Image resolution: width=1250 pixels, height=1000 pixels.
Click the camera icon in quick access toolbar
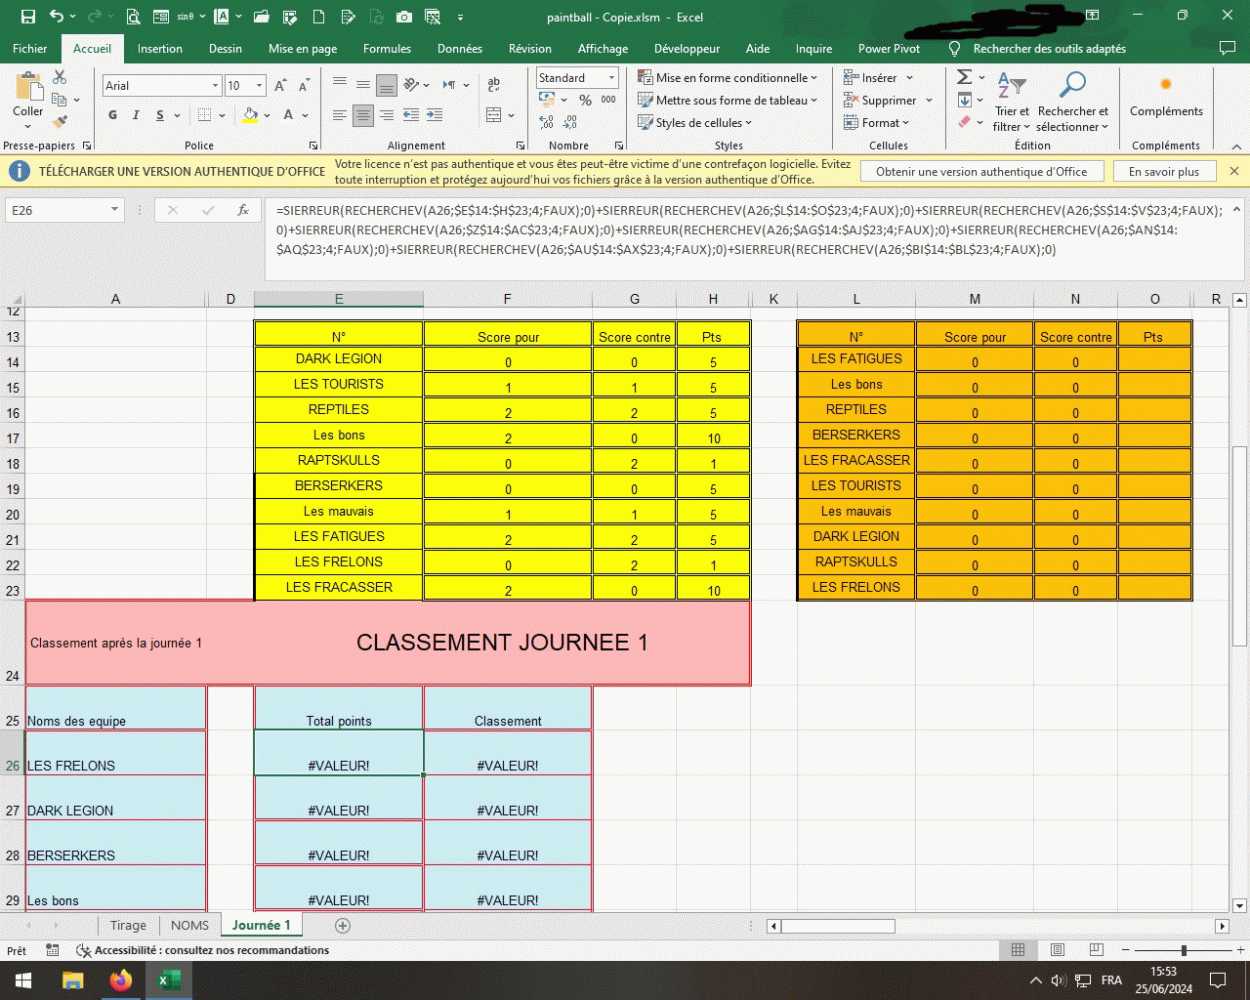pos(404,17)
